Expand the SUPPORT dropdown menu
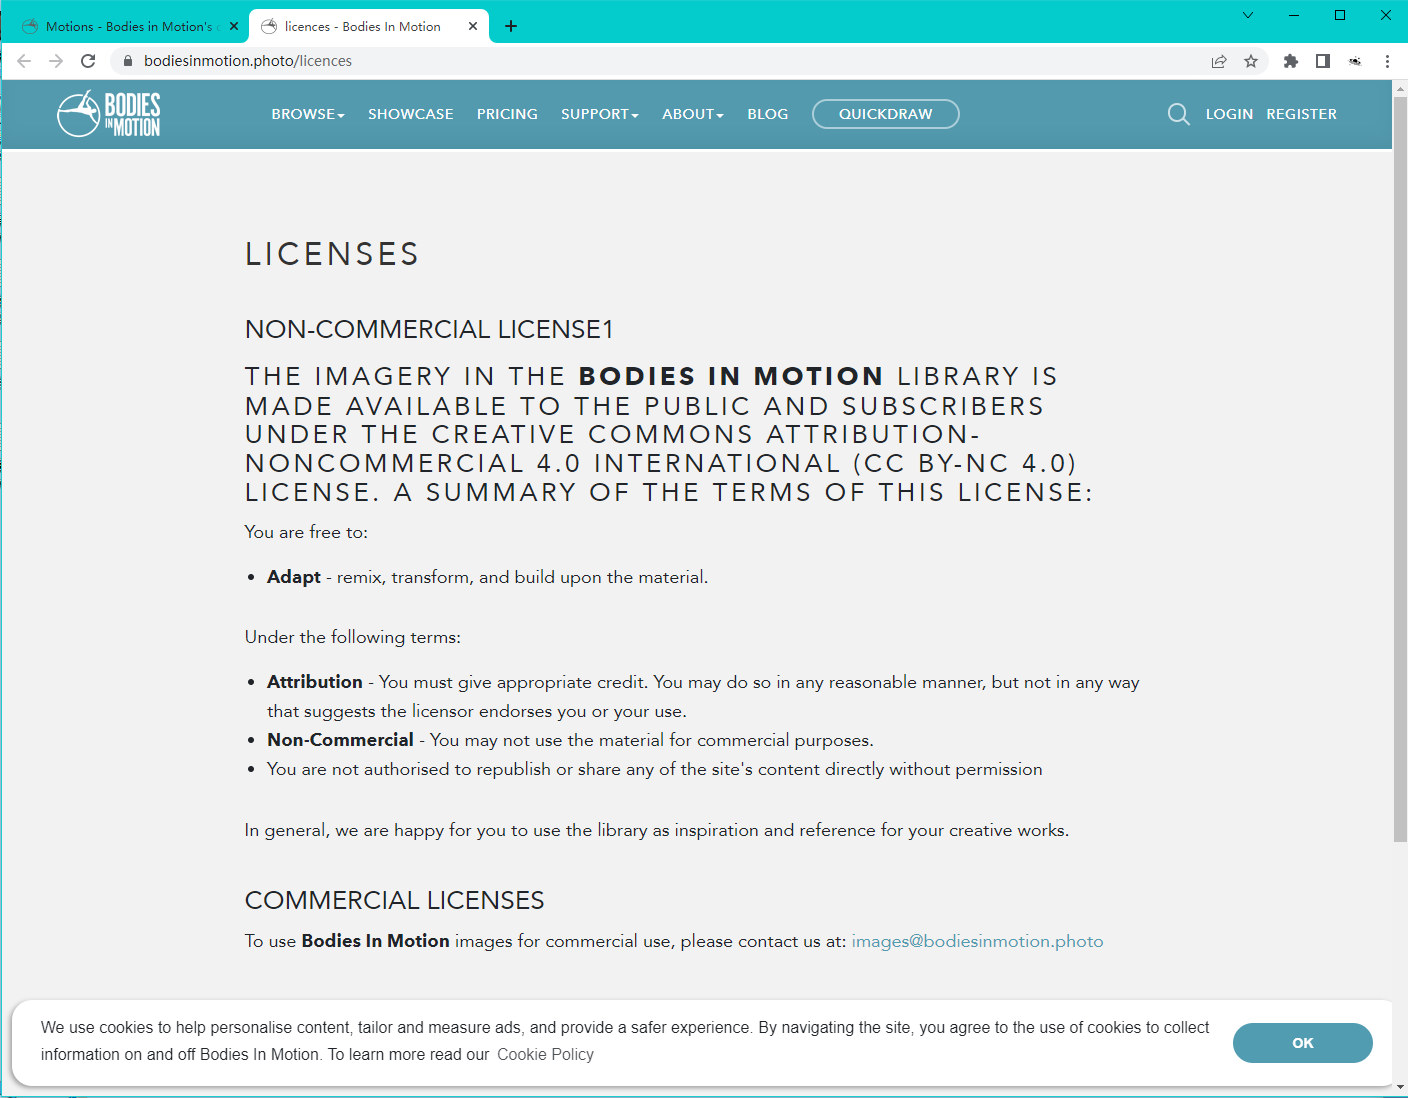 599,114
